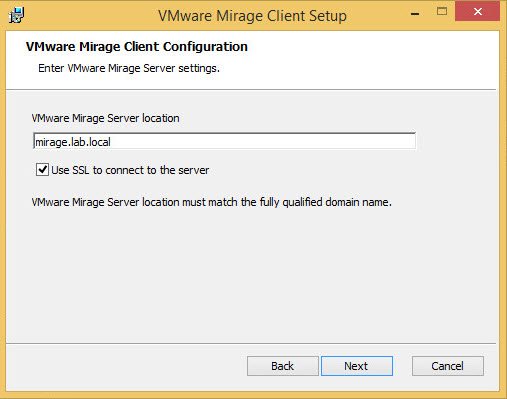Click the disabled maximize window button
Image resolution: width=507 pixels, height=399 pixels.
[x=442, y=12]
